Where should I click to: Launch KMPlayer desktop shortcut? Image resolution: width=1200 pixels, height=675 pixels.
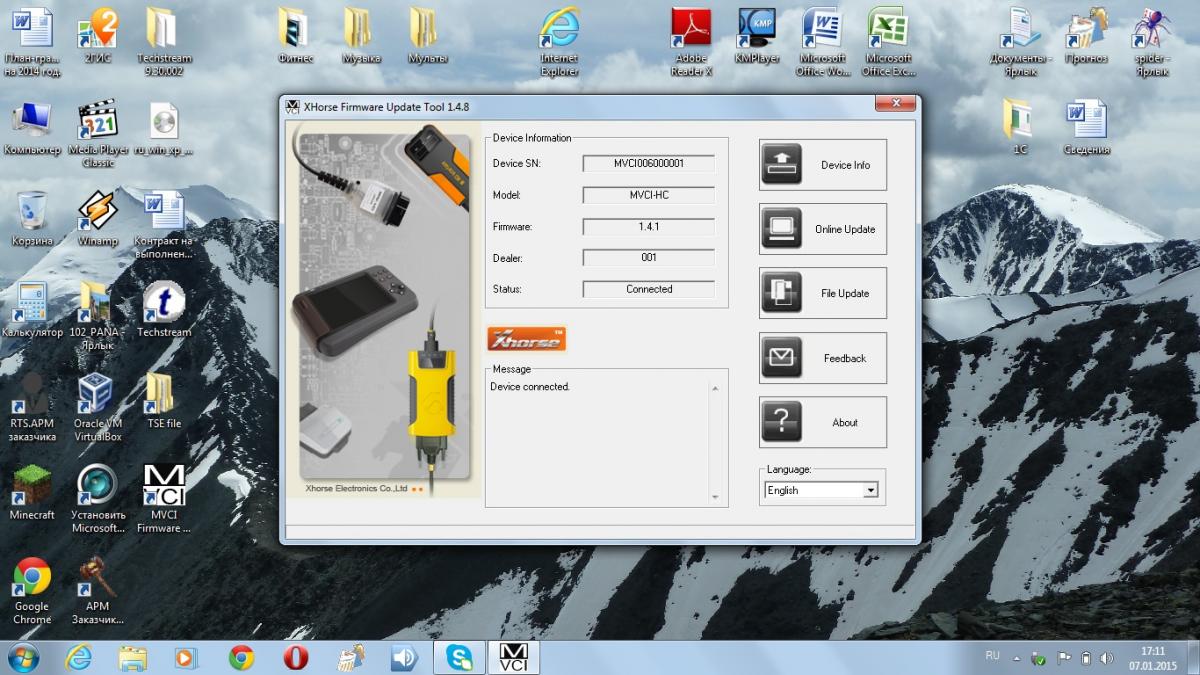coord(756,31)
